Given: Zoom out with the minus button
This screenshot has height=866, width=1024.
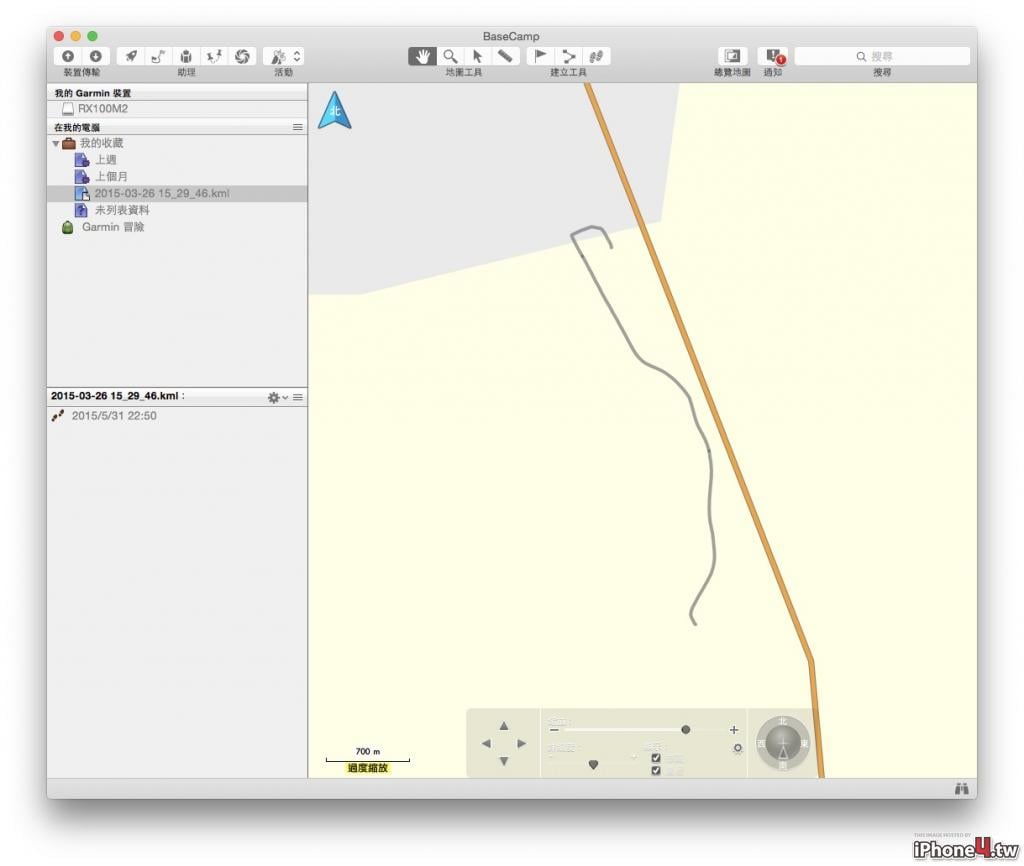Looking at the screenshot, I should [554, 730].
